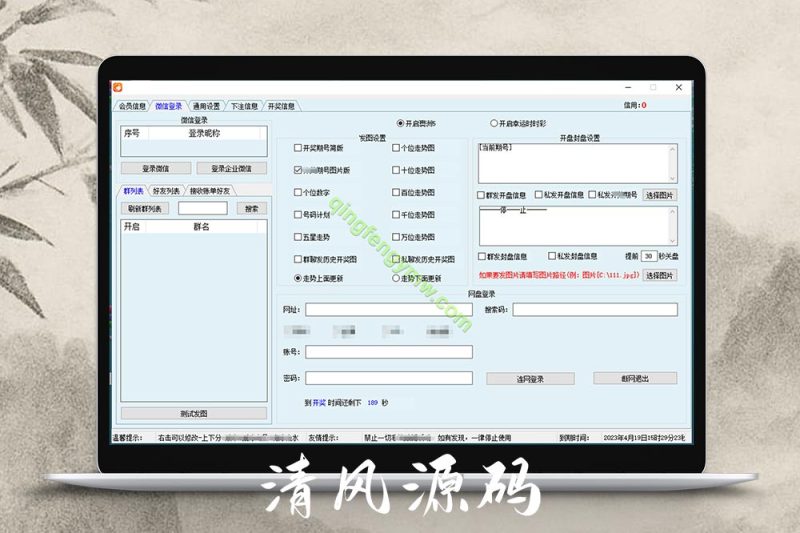Screen dimensions: 800x533
Task: Open the 通用设置 tab
Action: [x=206, y=105]
